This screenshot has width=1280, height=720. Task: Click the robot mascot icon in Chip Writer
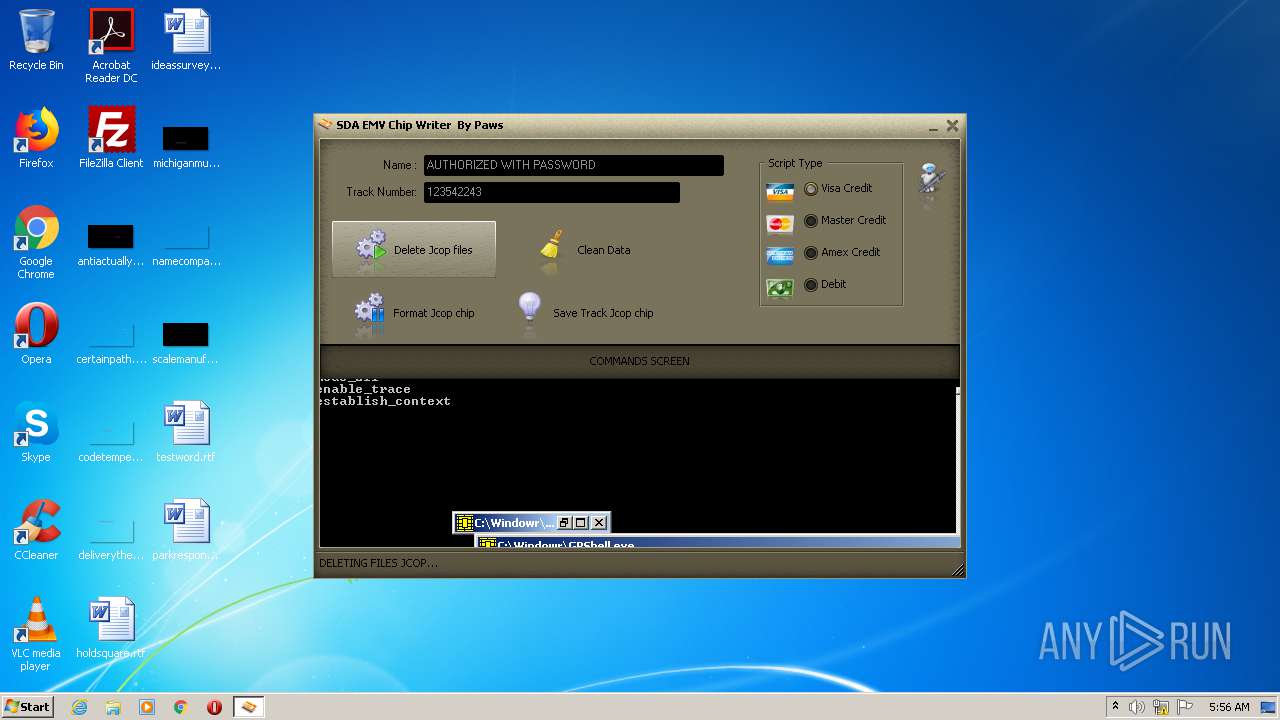point(932,180)
